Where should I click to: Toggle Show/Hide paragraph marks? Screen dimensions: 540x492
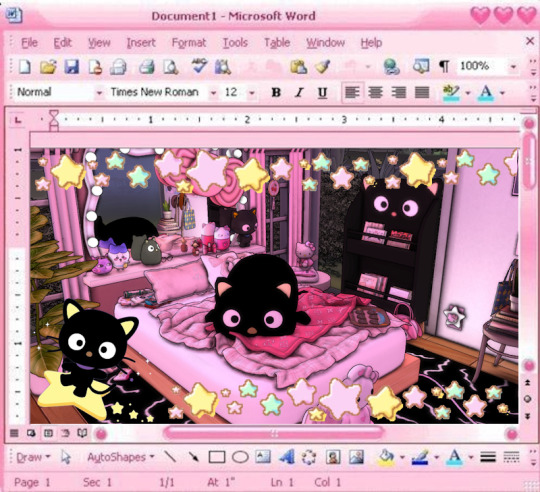[444, 66]
